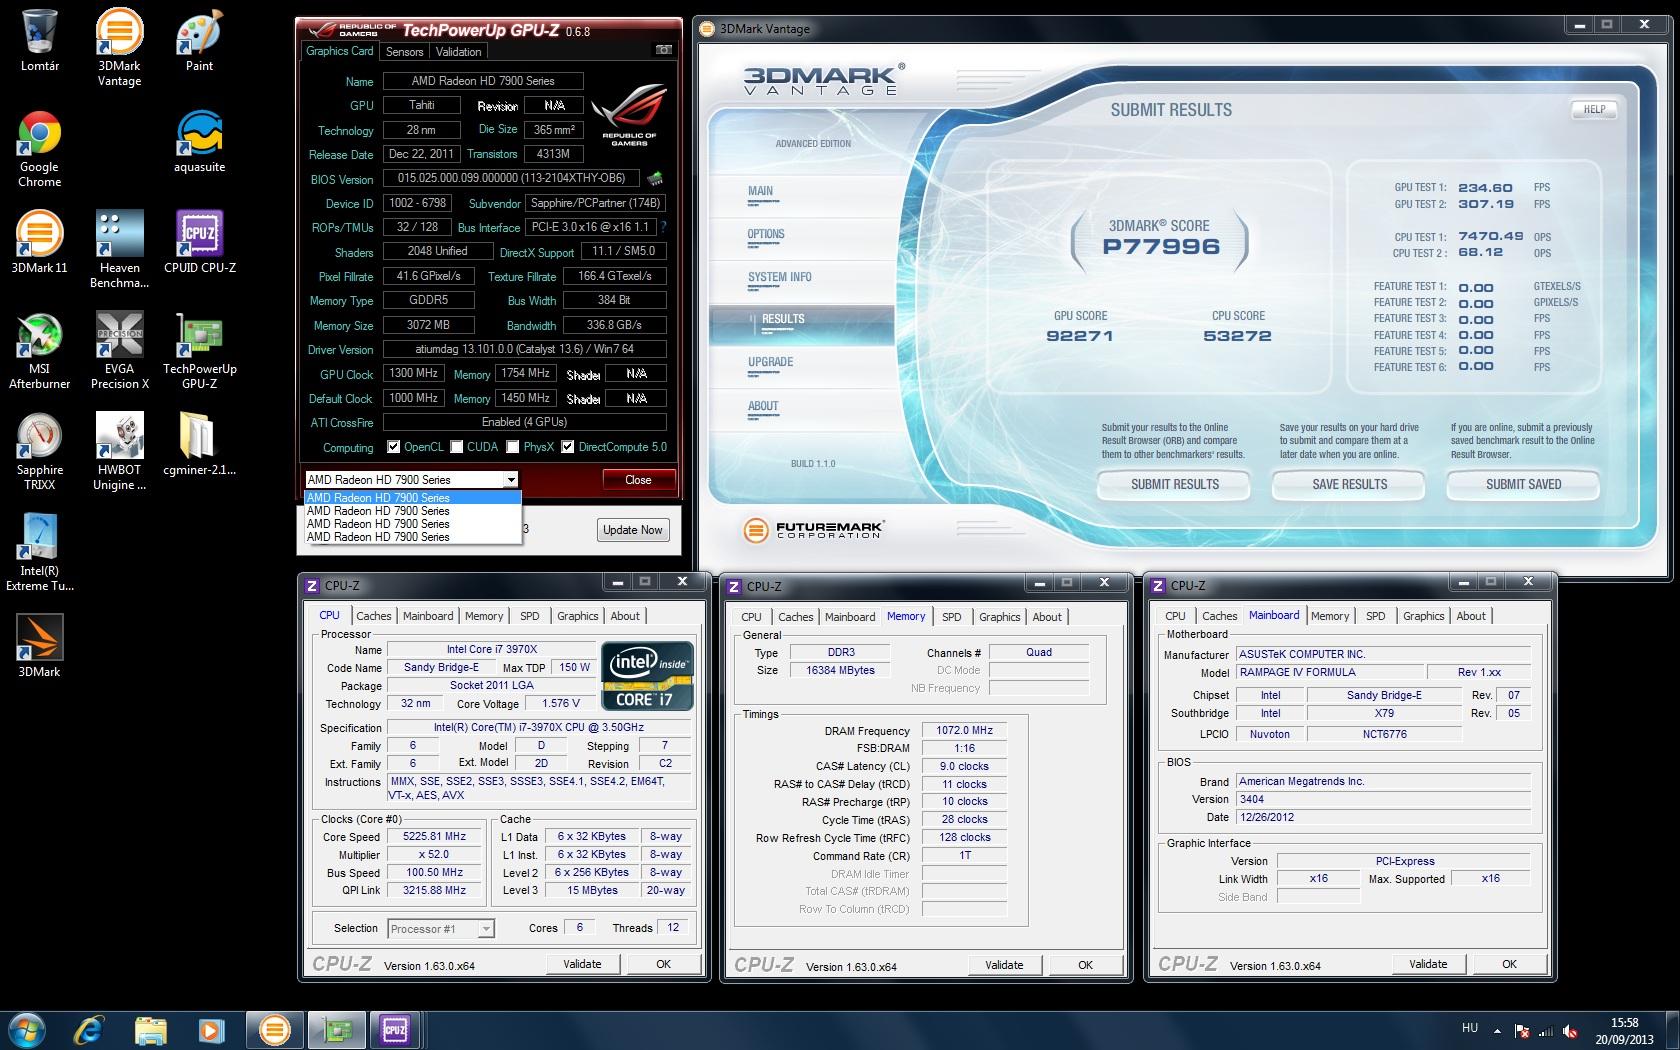Viewport: 1680px width, 1050px height.
Task: Launch EVGA Precision X shortcut
Action: 119,351
